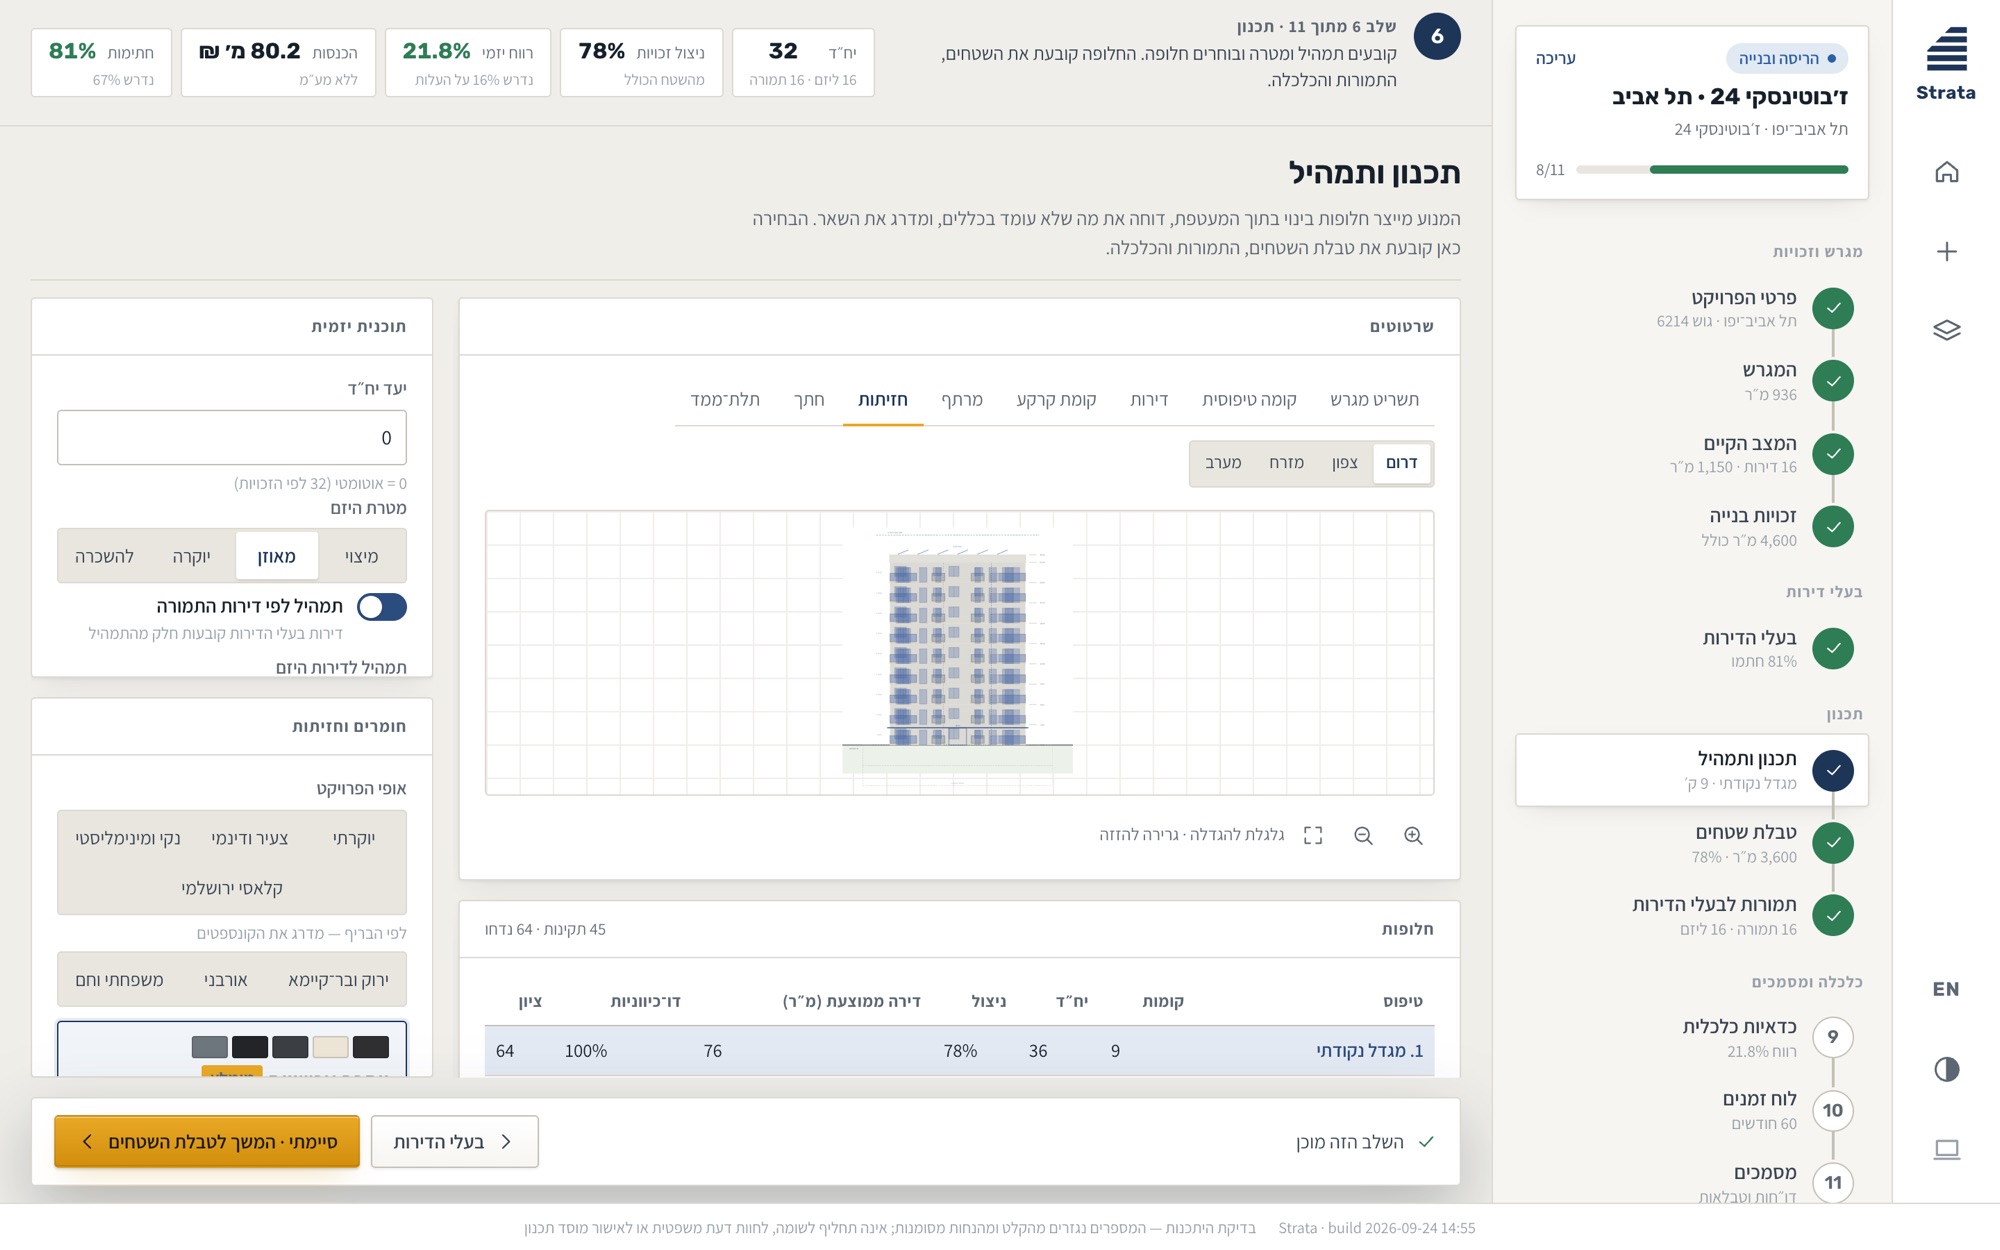Focus the יעד יח״ד input field
This screenshot has width=2000, height=1250.
click(232, 437)
